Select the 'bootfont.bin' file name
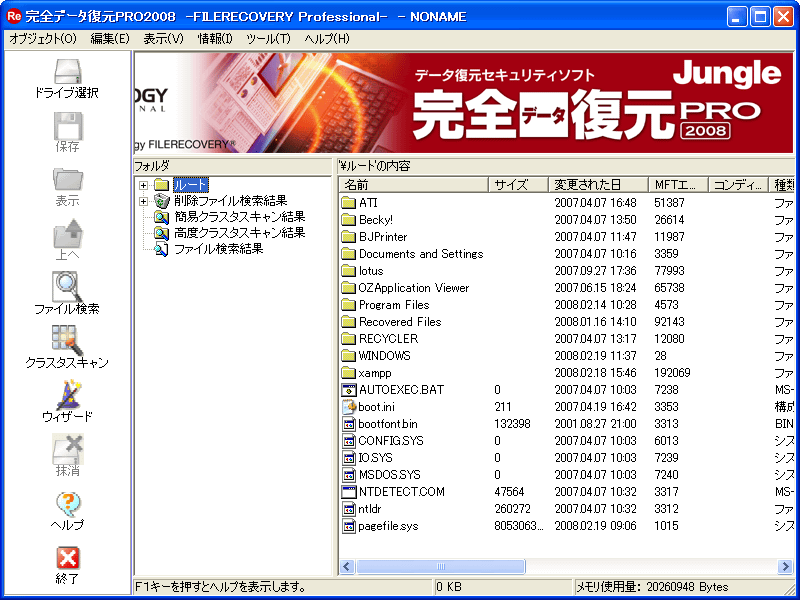This screenshot has height=600, width=800. pos(388,424)
